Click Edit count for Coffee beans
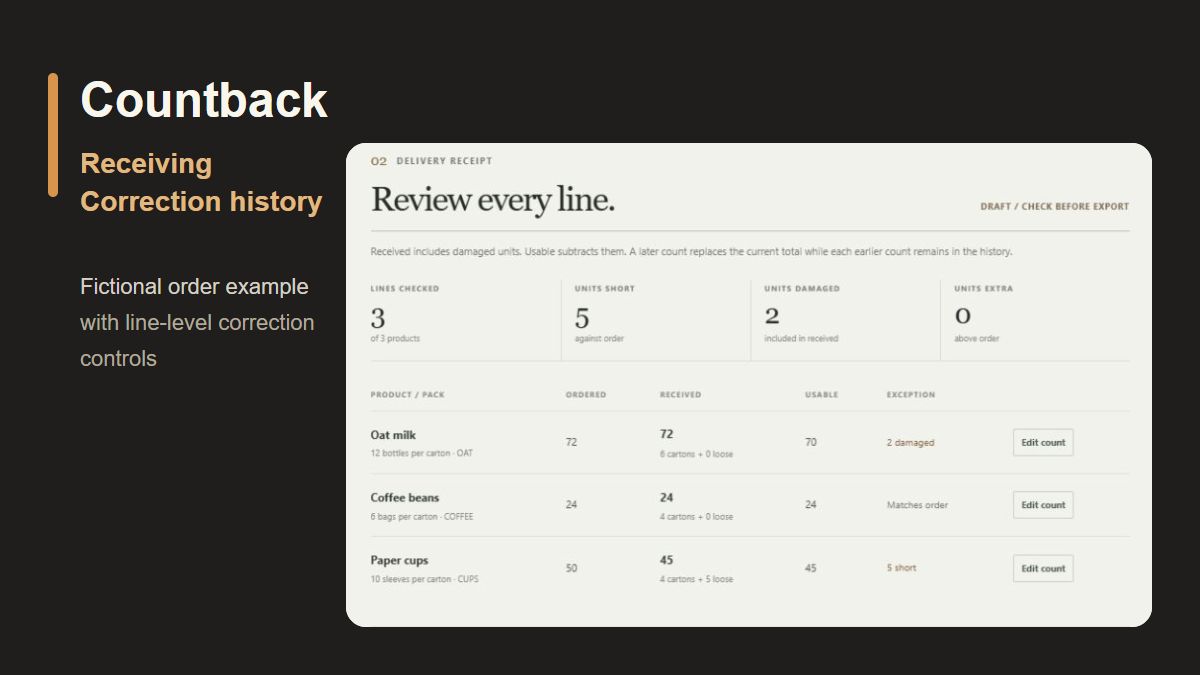 1043,505
